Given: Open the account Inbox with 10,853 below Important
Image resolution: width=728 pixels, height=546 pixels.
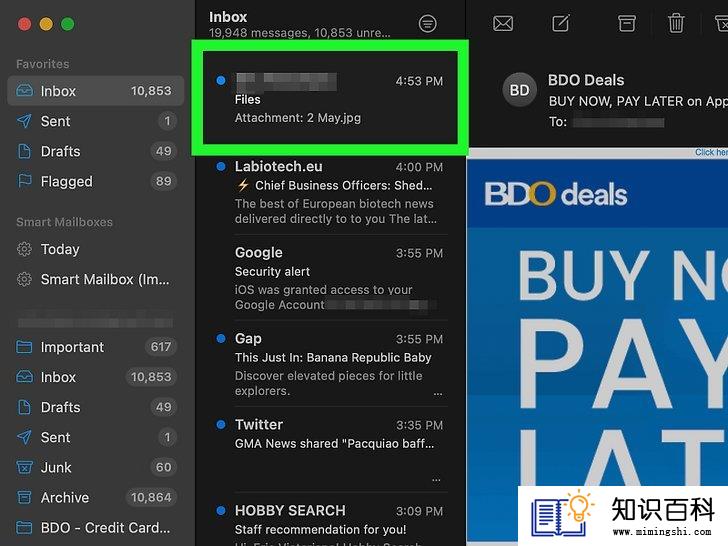Looking at the screenshot, I should pyautogui.click(x=96, y=377).
